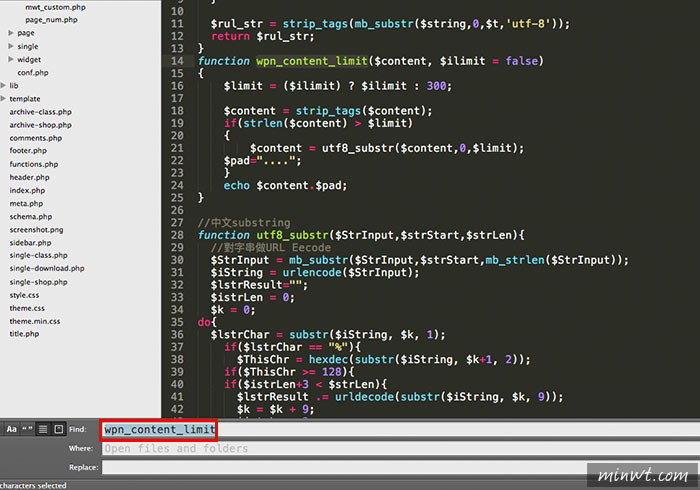Click 'urlencode' call on line 31
The height and width of the screenshot is (490, 700).
click(312, 273)
